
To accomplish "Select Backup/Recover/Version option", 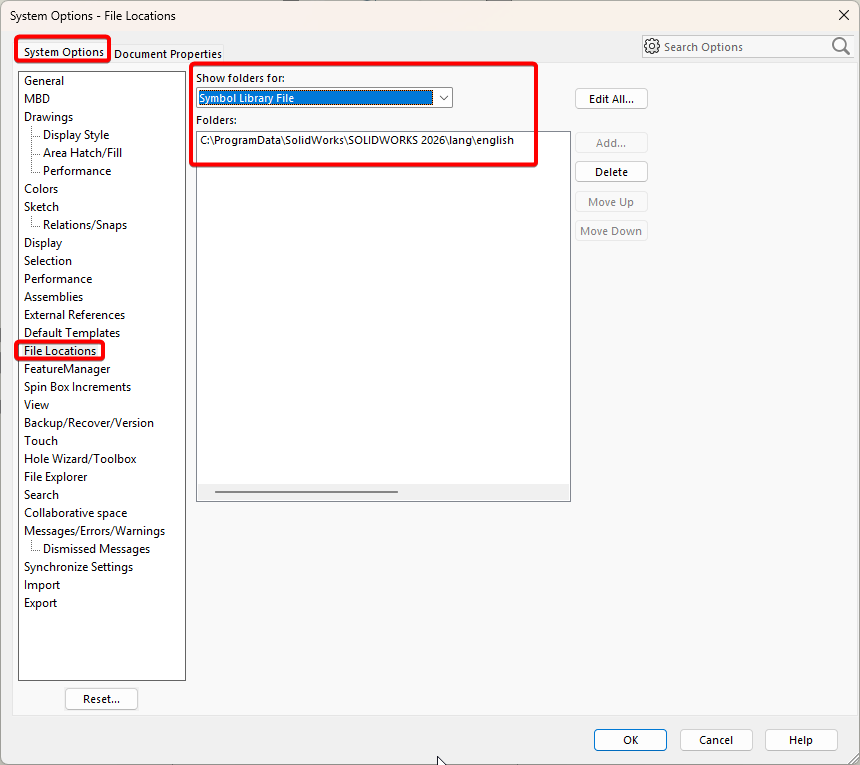I will pyautogui.click(x=89, y=423).
